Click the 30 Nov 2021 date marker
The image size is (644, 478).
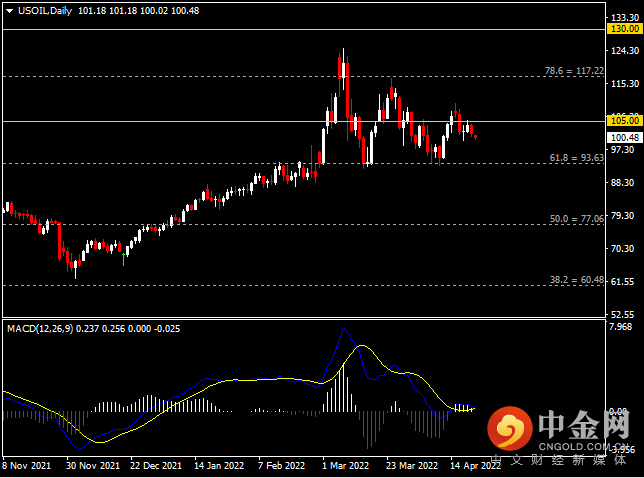92,465
